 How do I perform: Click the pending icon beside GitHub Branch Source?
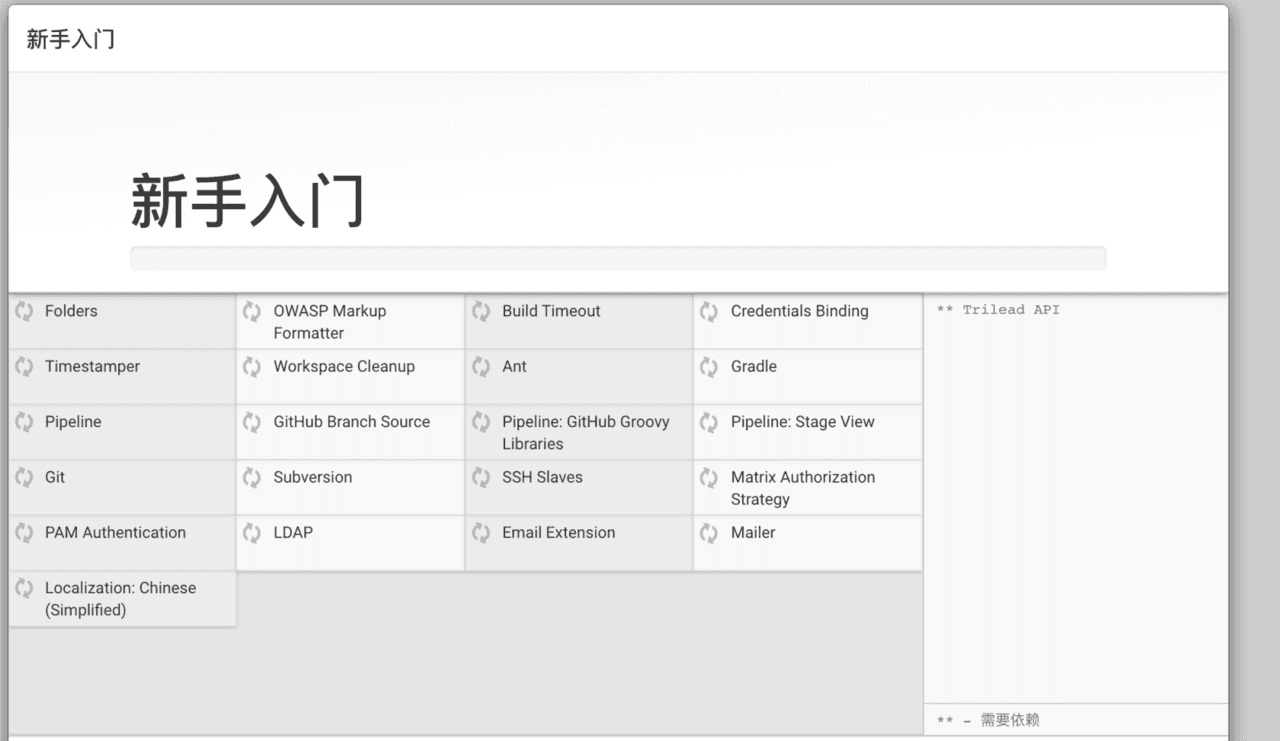252,422
